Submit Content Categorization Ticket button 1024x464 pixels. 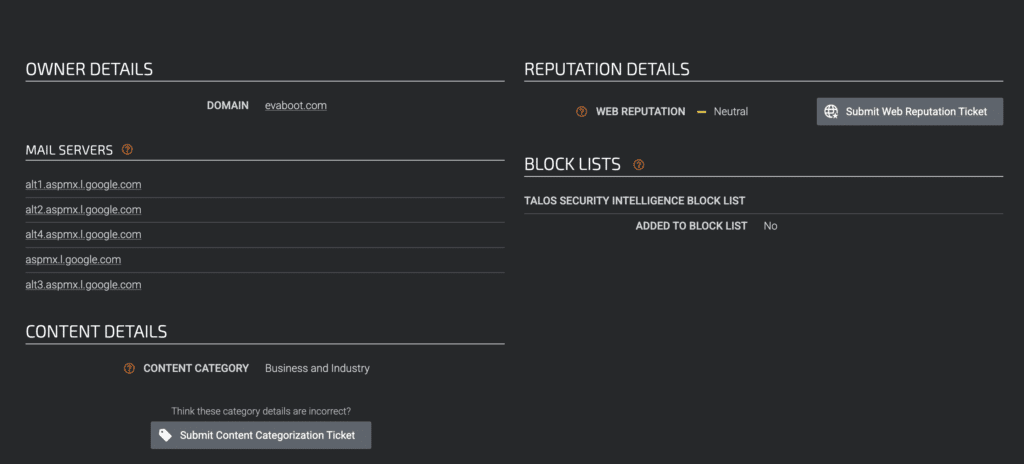[x=261, y=435]
